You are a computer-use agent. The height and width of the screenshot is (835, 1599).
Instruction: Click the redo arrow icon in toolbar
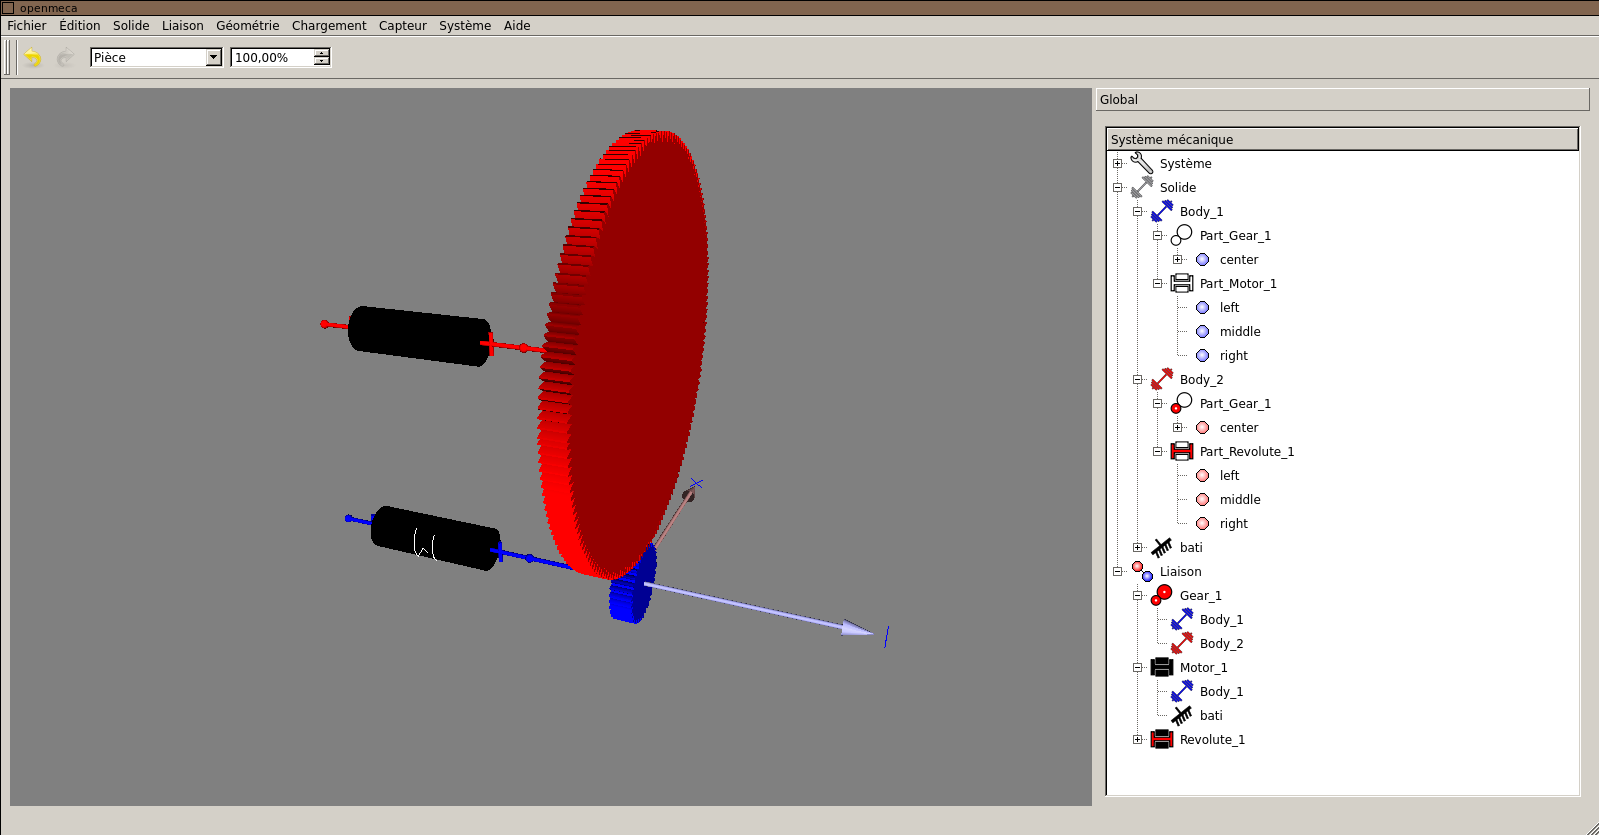point(66,58)
